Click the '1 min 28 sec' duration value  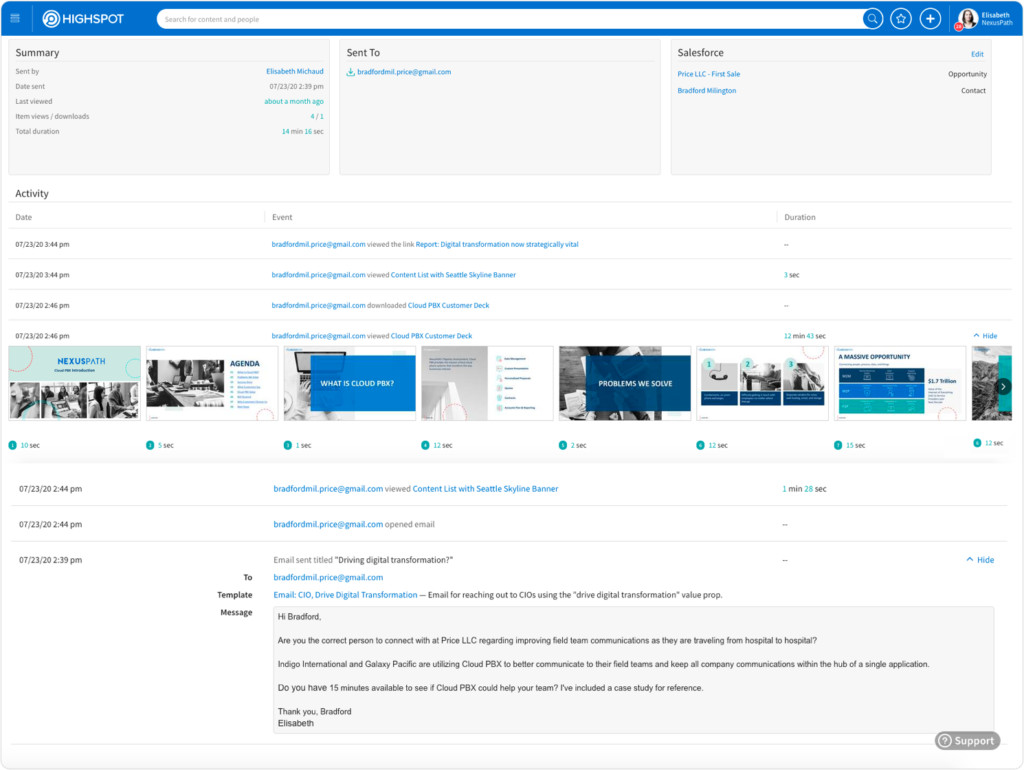(804, 489)
